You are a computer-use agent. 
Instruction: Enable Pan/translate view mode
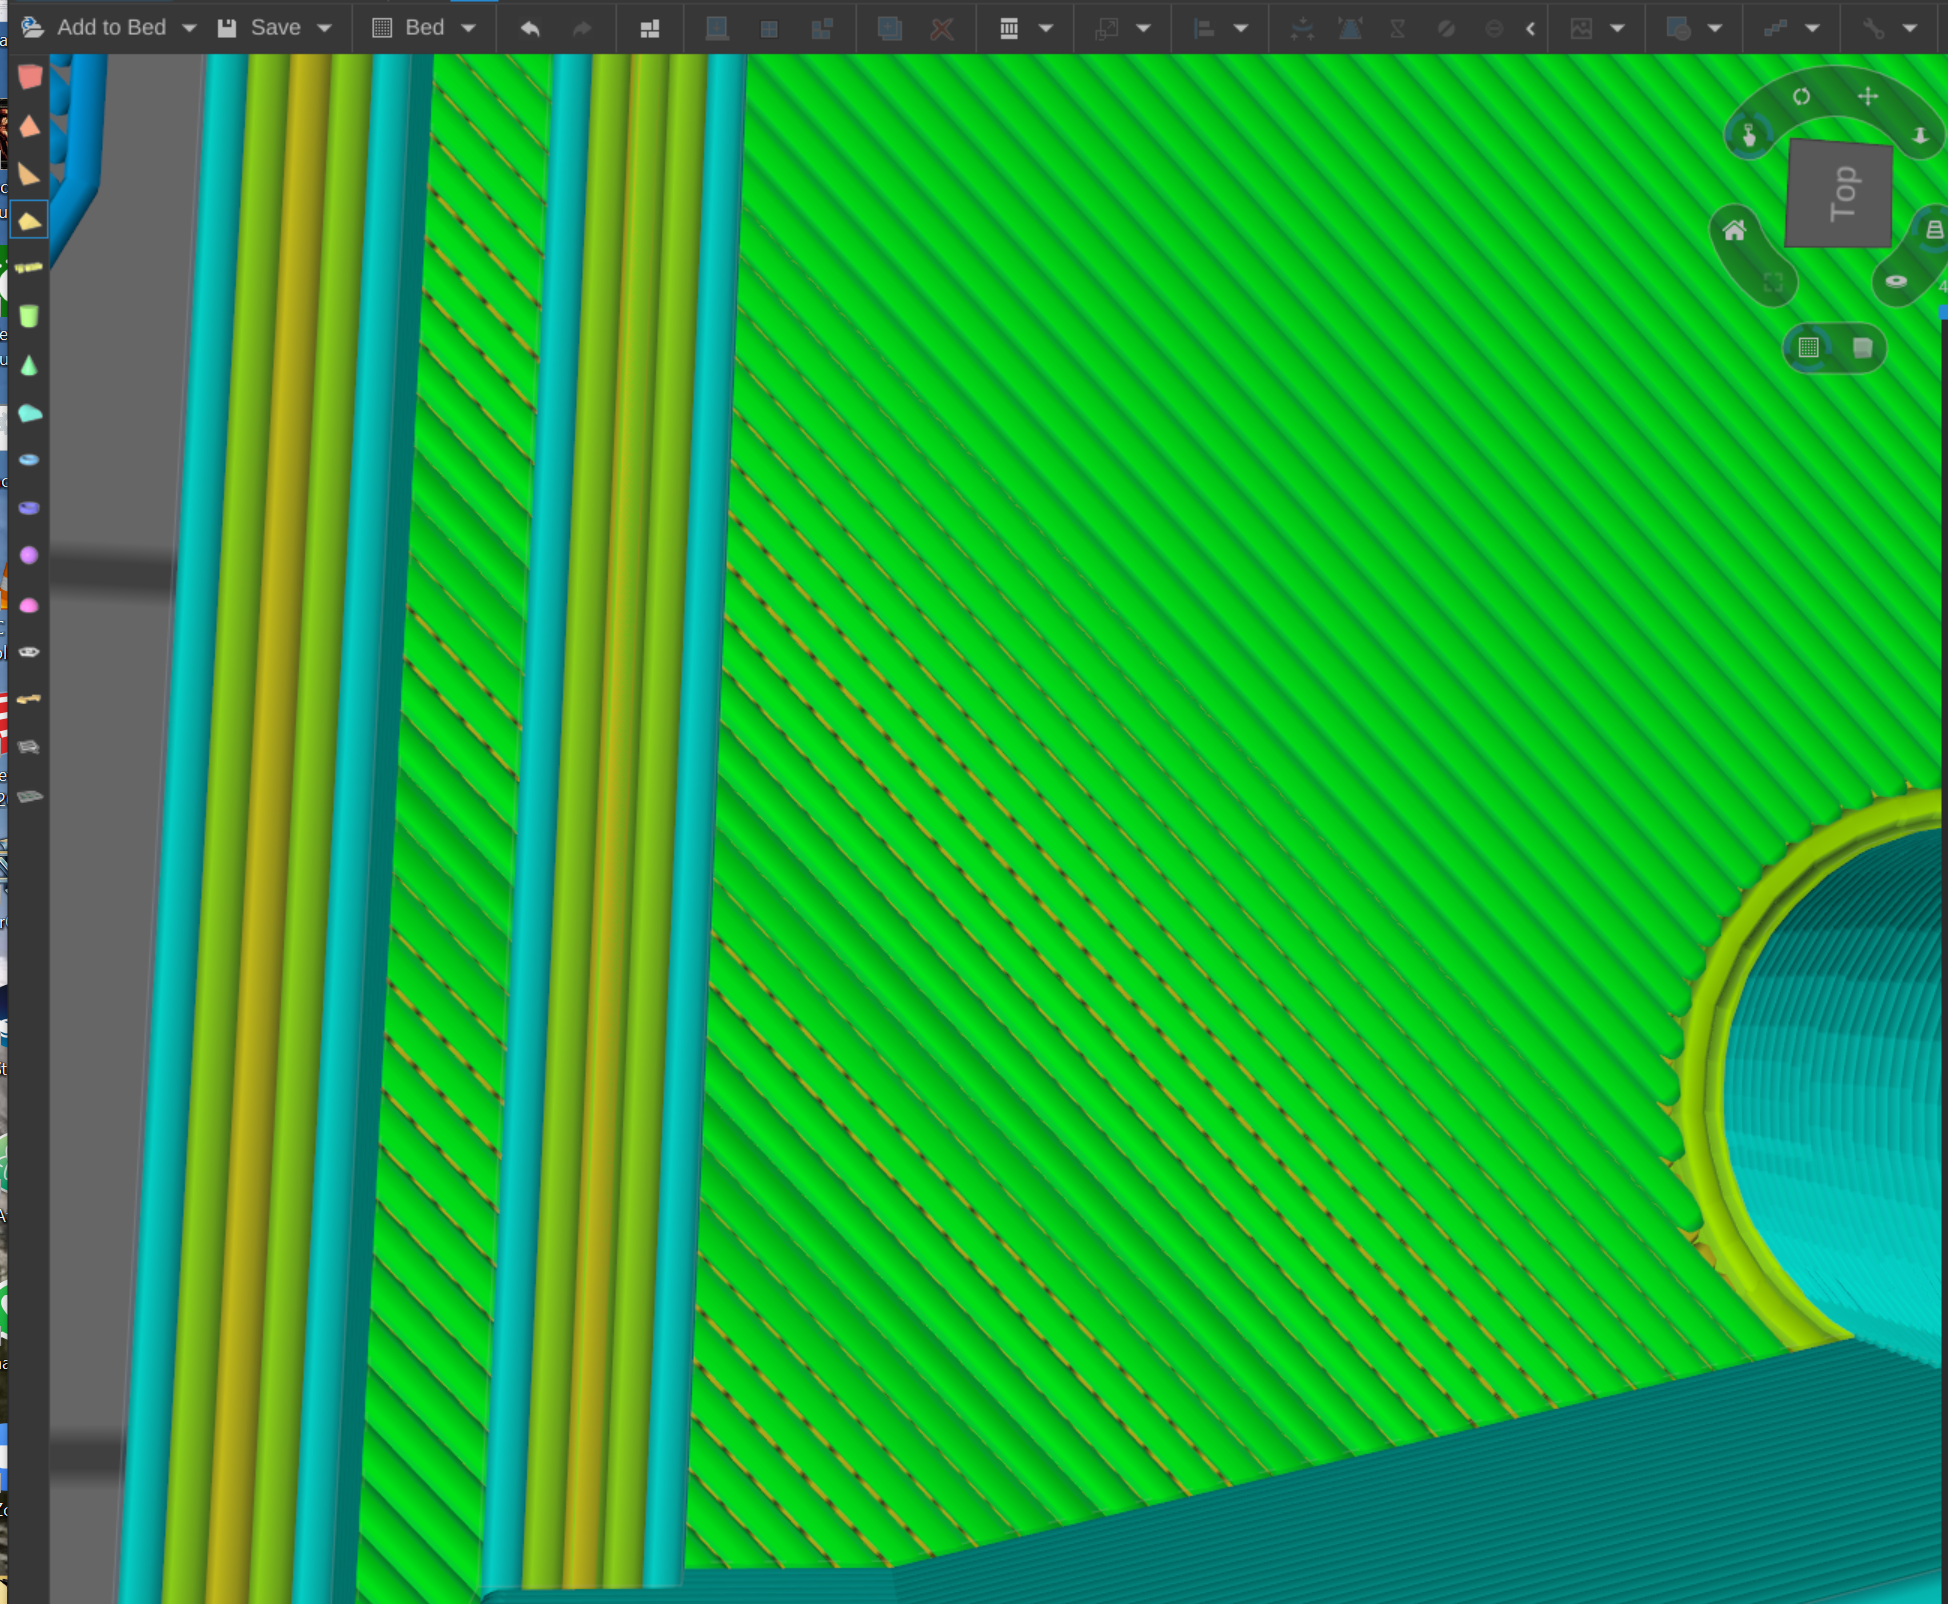coord(1867,96)
